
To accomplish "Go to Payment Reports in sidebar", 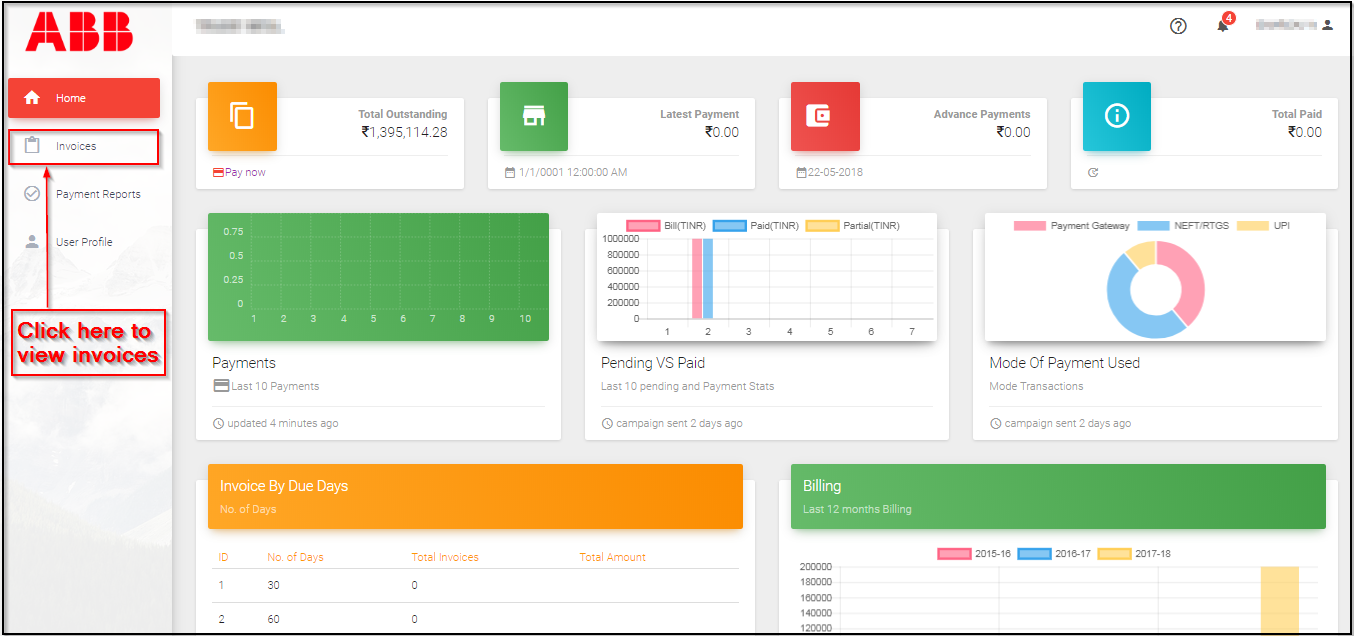I will [97, 194].
